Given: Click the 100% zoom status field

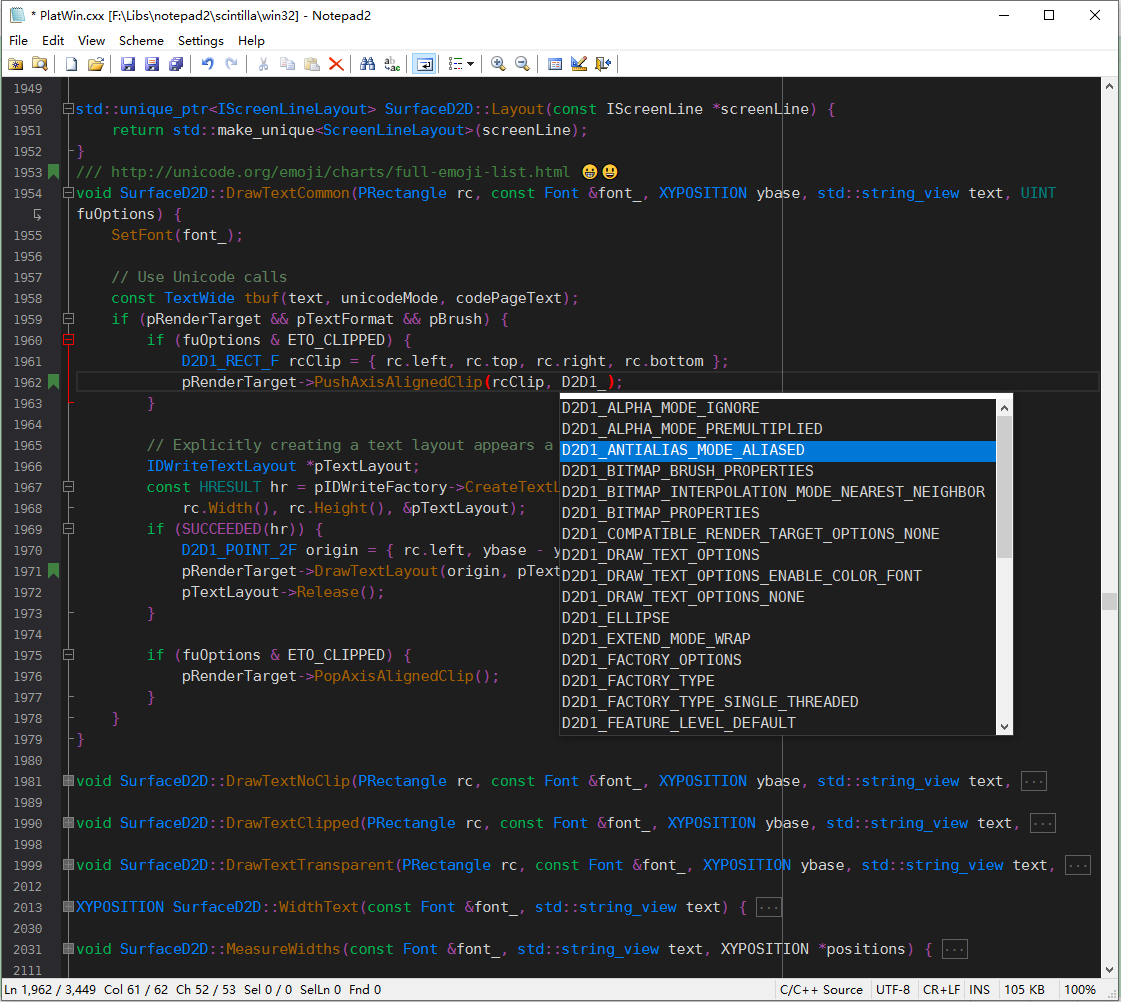Looking at the screenshot, I should click(1080, 990).
